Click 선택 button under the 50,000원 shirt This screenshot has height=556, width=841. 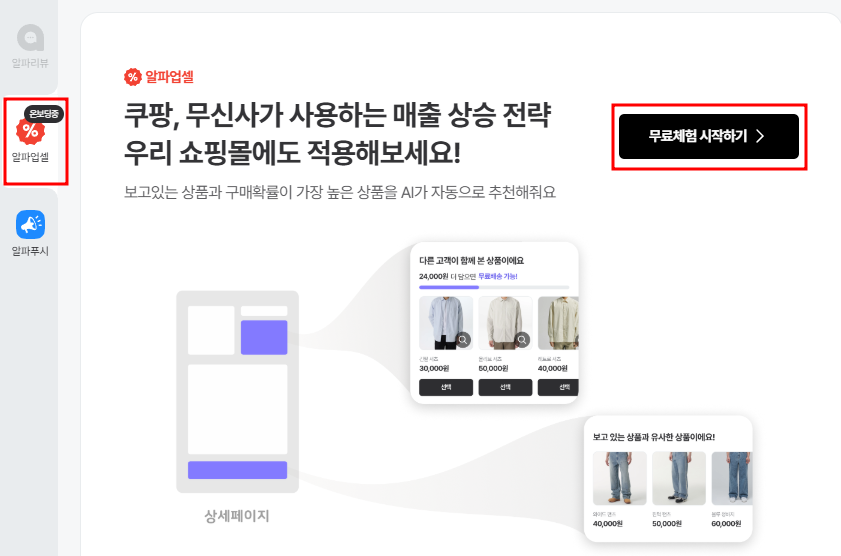click(505, 387)
